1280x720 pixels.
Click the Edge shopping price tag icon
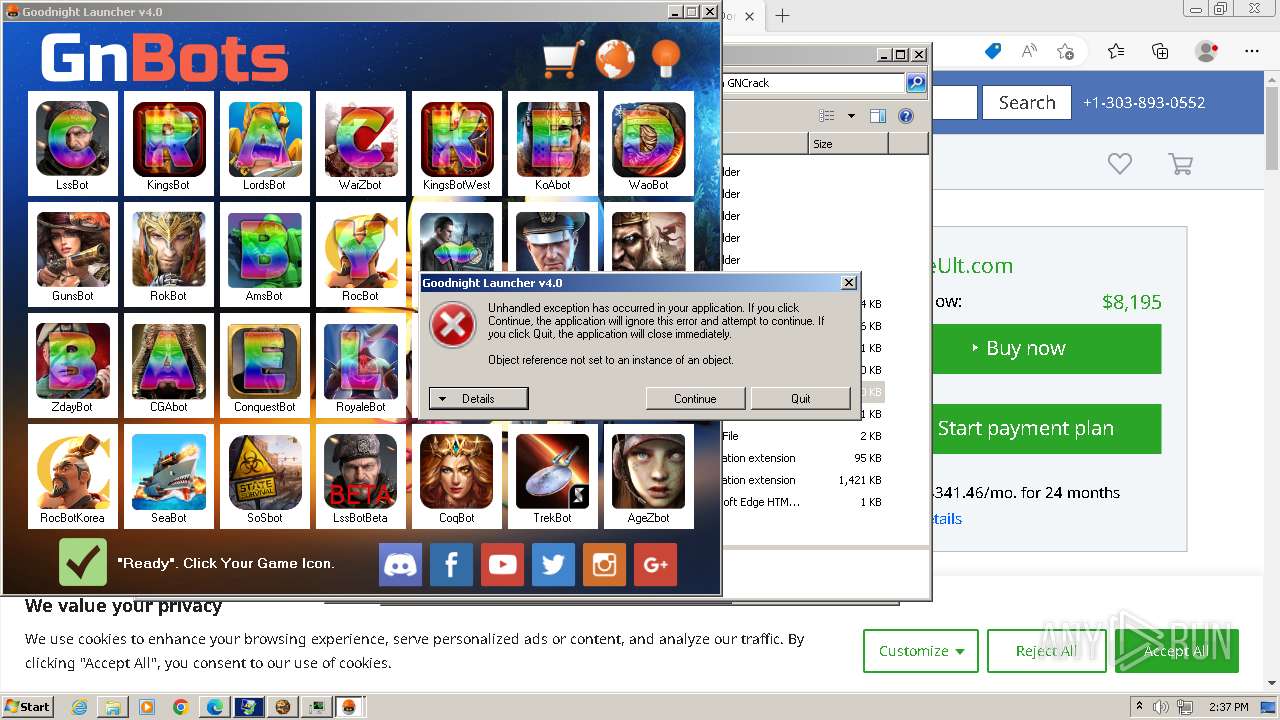click(x=993, y=51)
